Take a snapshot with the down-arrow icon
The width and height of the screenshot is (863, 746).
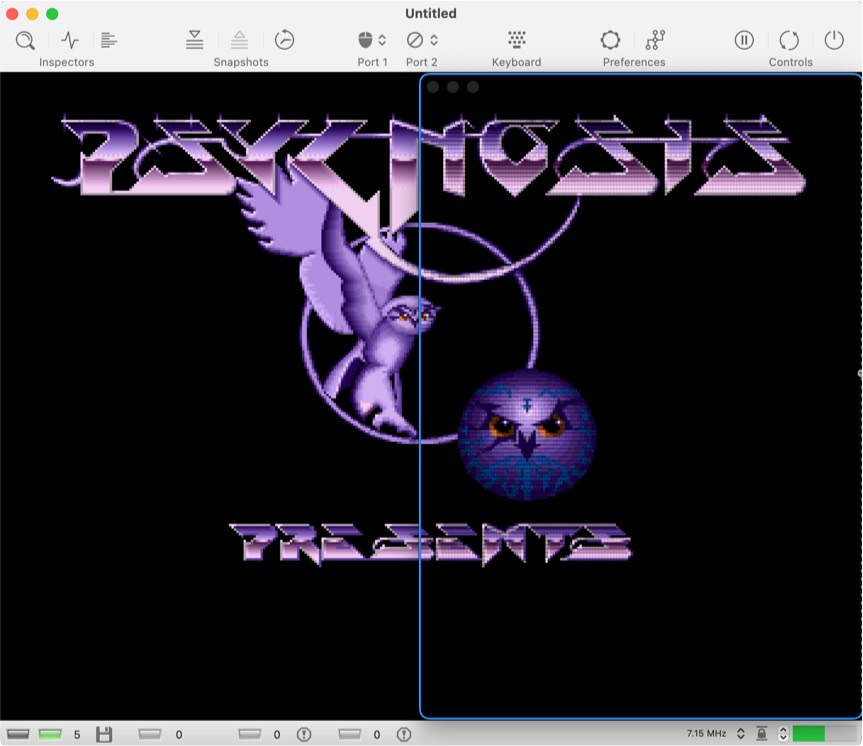coord(194,40)
